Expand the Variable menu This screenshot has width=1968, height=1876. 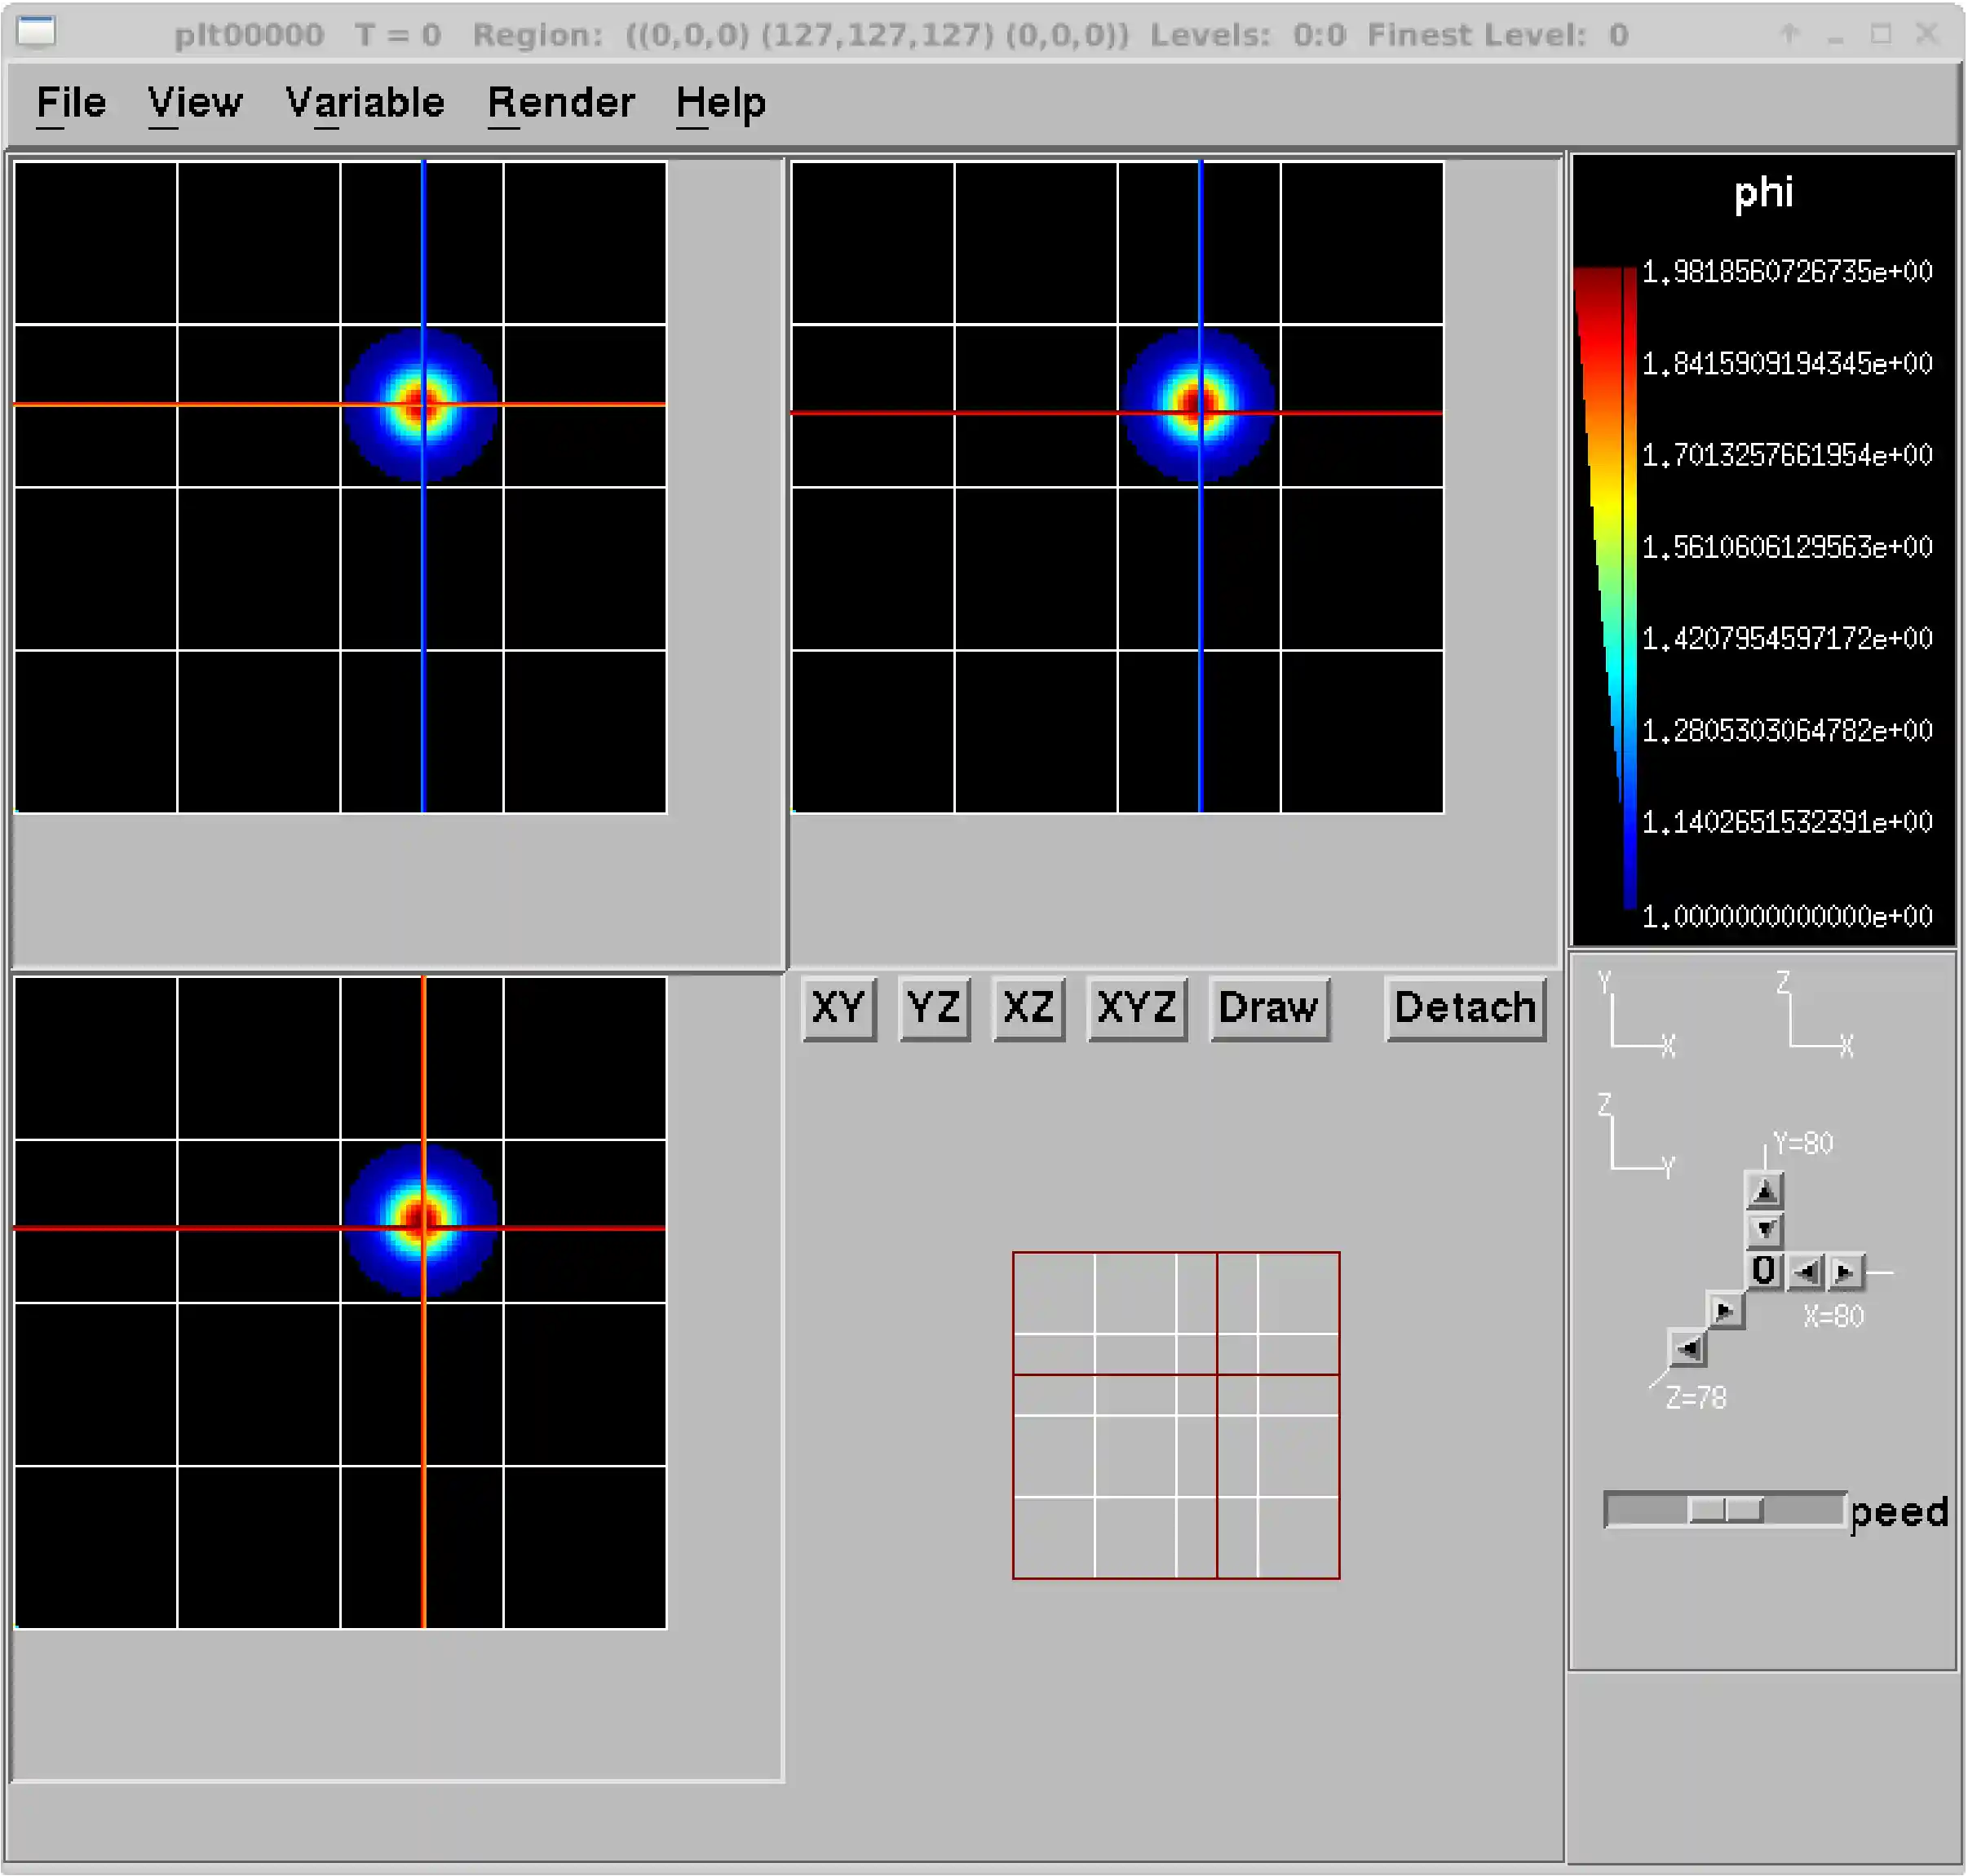pyautogui.click(x=365, y=103)
